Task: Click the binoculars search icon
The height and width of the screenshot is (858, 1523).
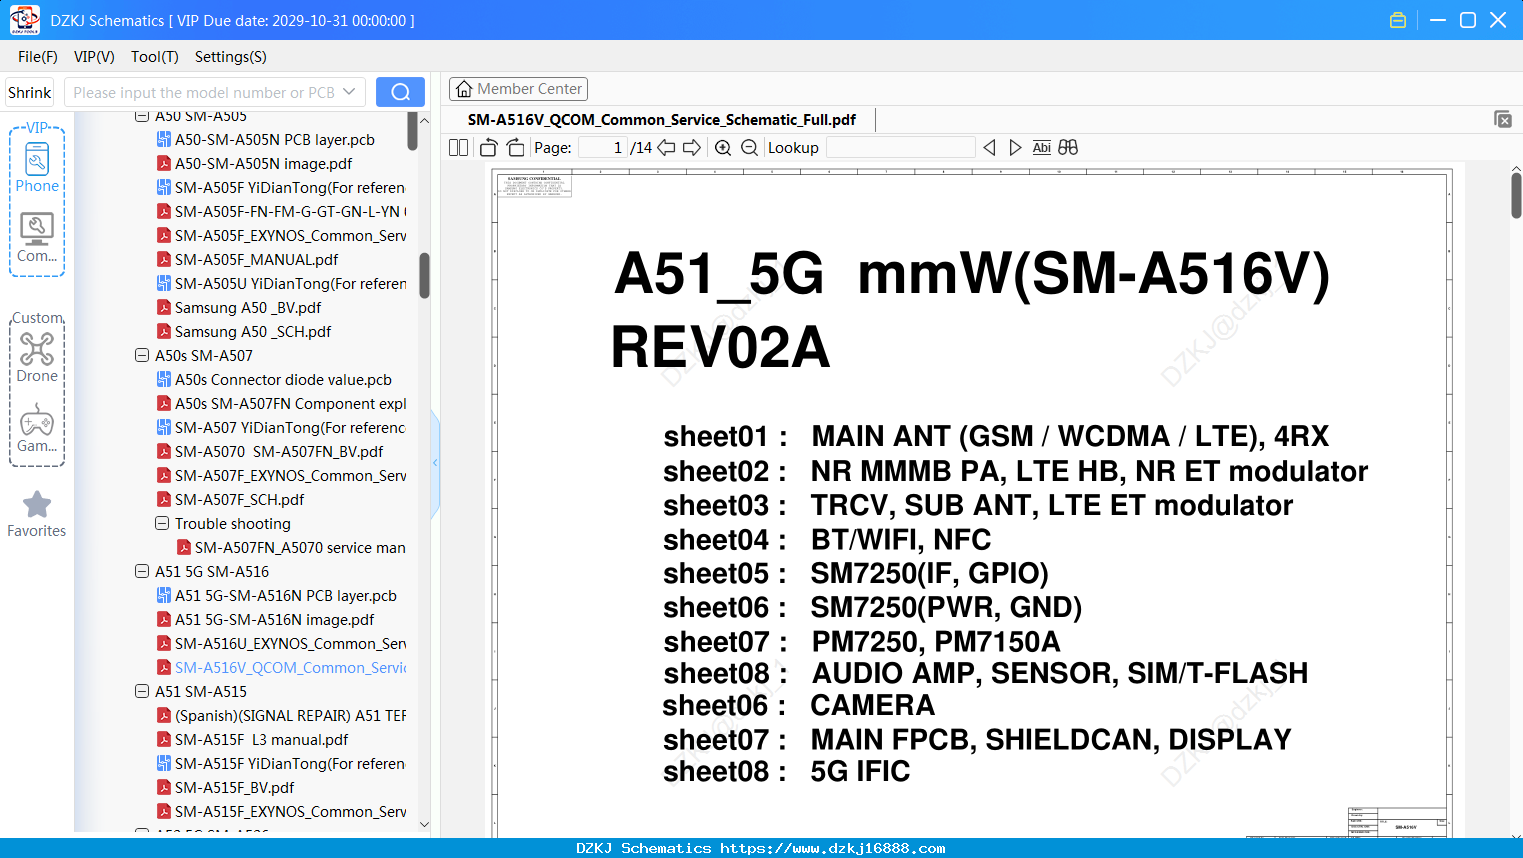Action: (1068, 148)
